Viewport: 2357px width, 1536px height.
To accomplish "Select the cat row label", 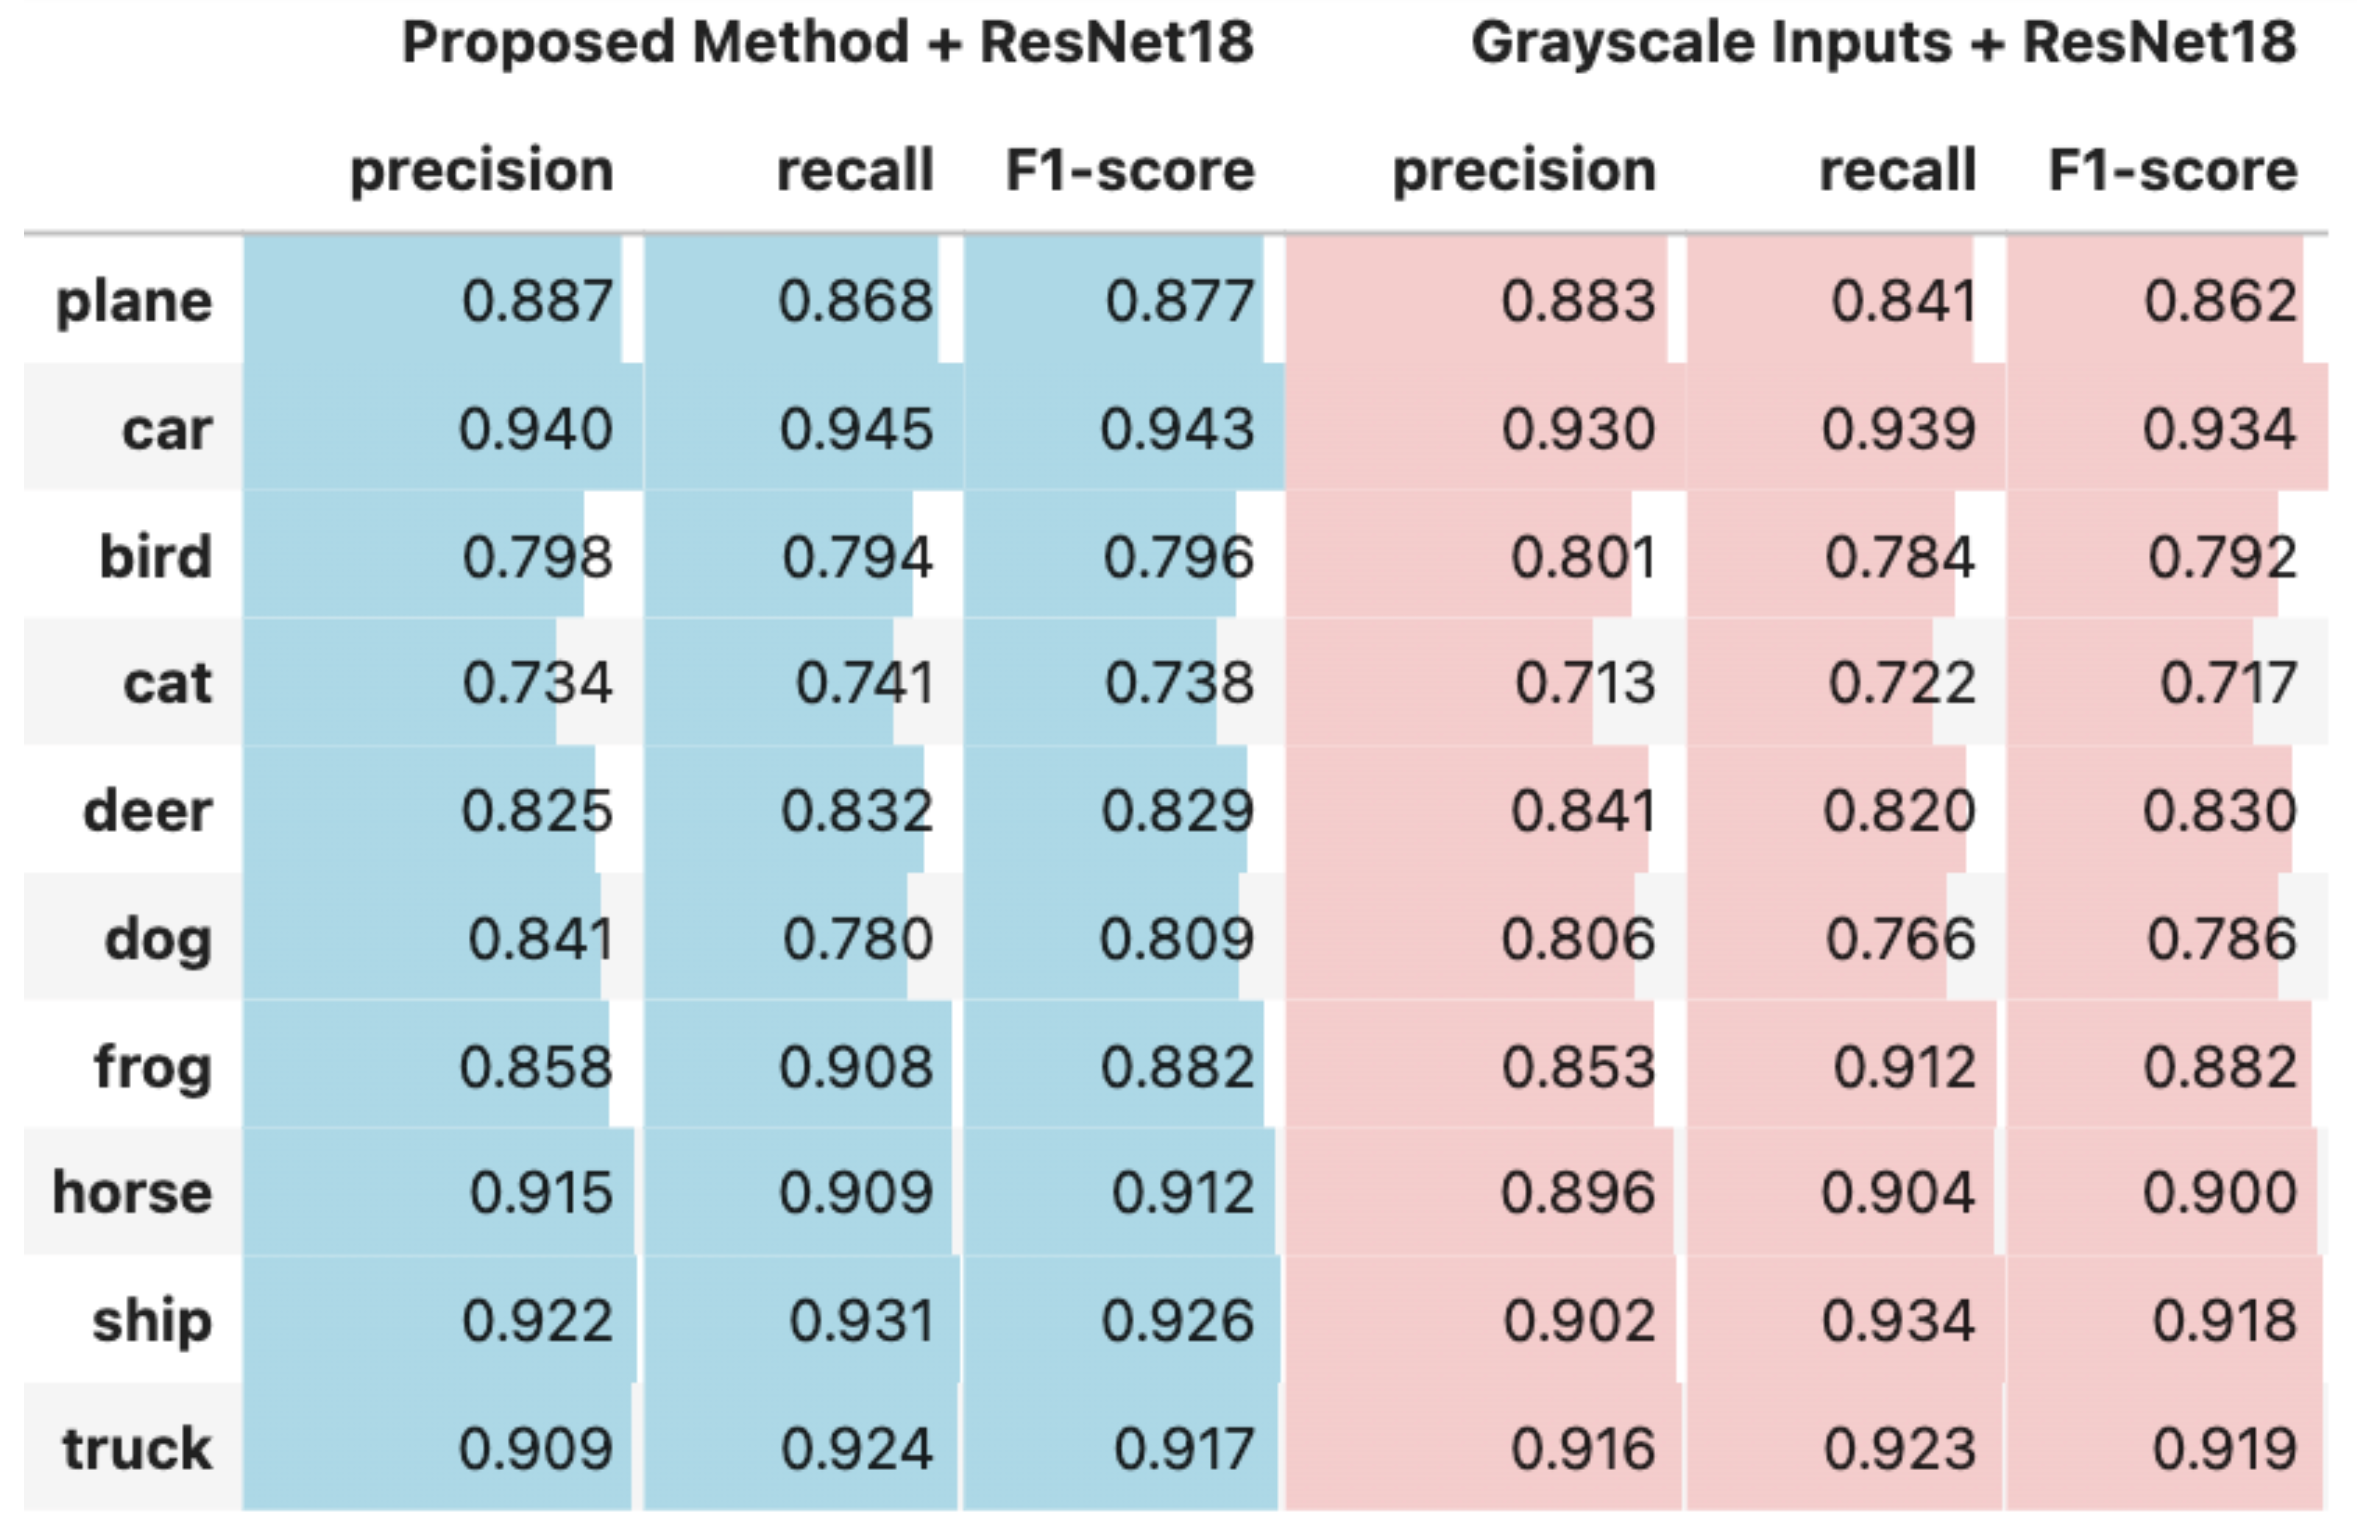I will [x=167, y=683].
